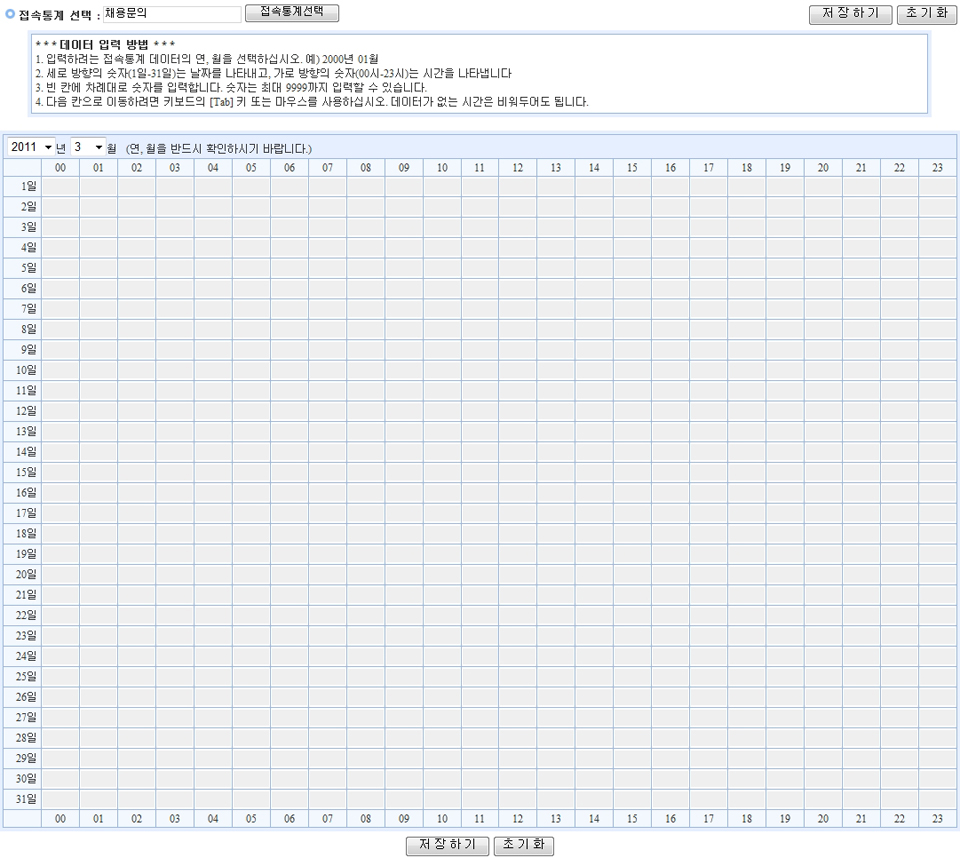The width and height of the screenshot is (960, 858).
Task: Click the 10일 cell in column 06
Action: 289,370
